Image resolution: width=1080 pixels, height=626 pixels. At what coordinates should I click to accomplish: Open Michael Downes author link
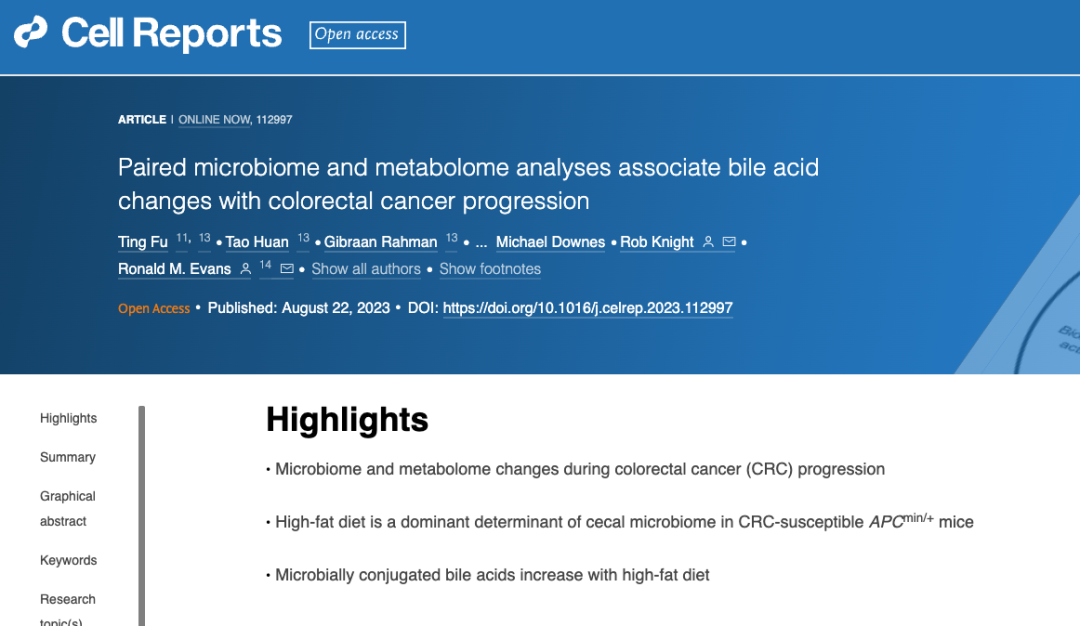(x=550, y=242)
